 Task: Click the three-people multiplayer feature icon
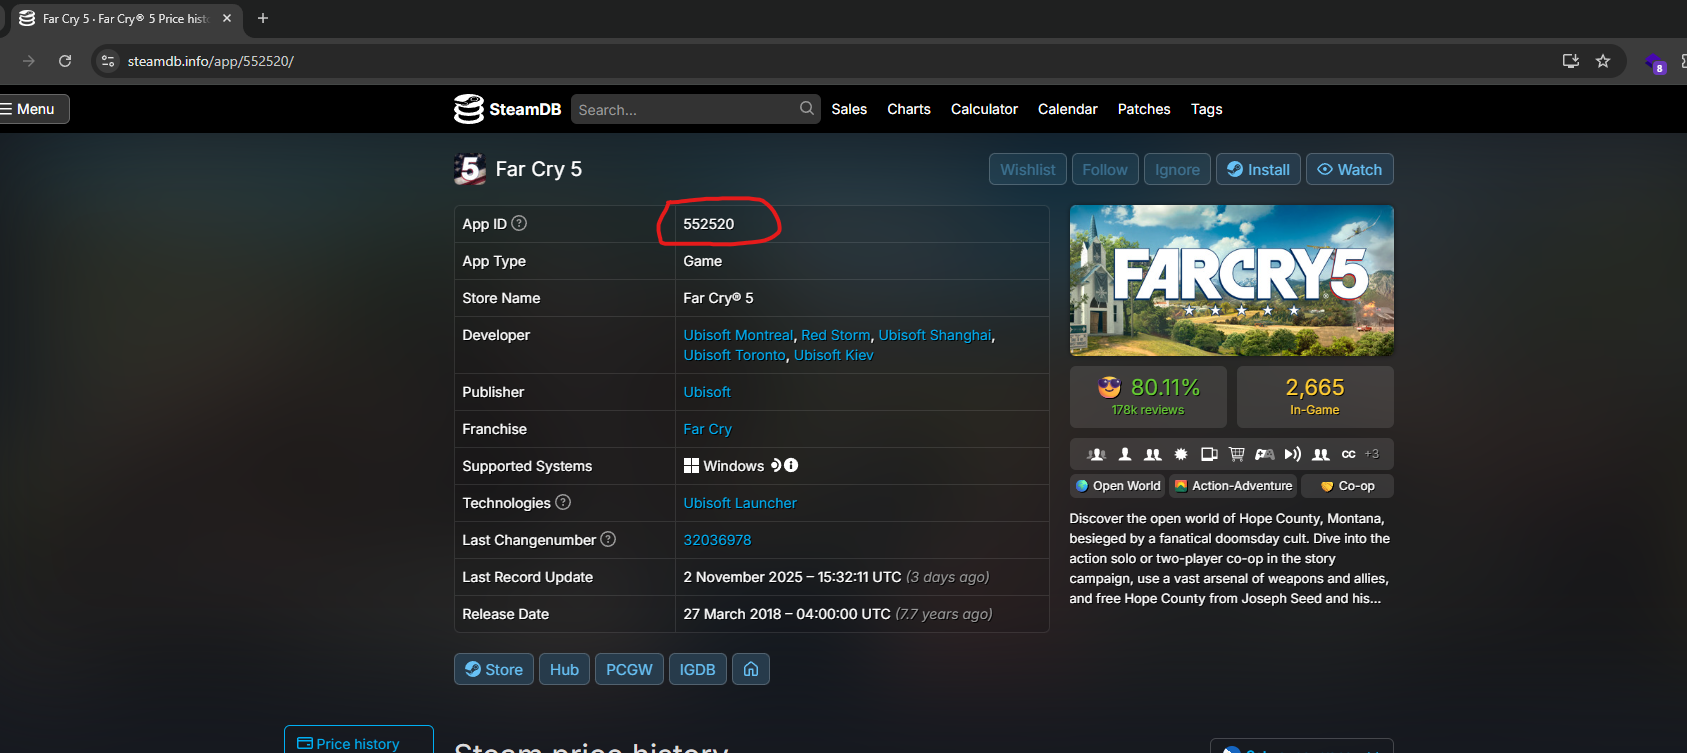(1097, 454)
